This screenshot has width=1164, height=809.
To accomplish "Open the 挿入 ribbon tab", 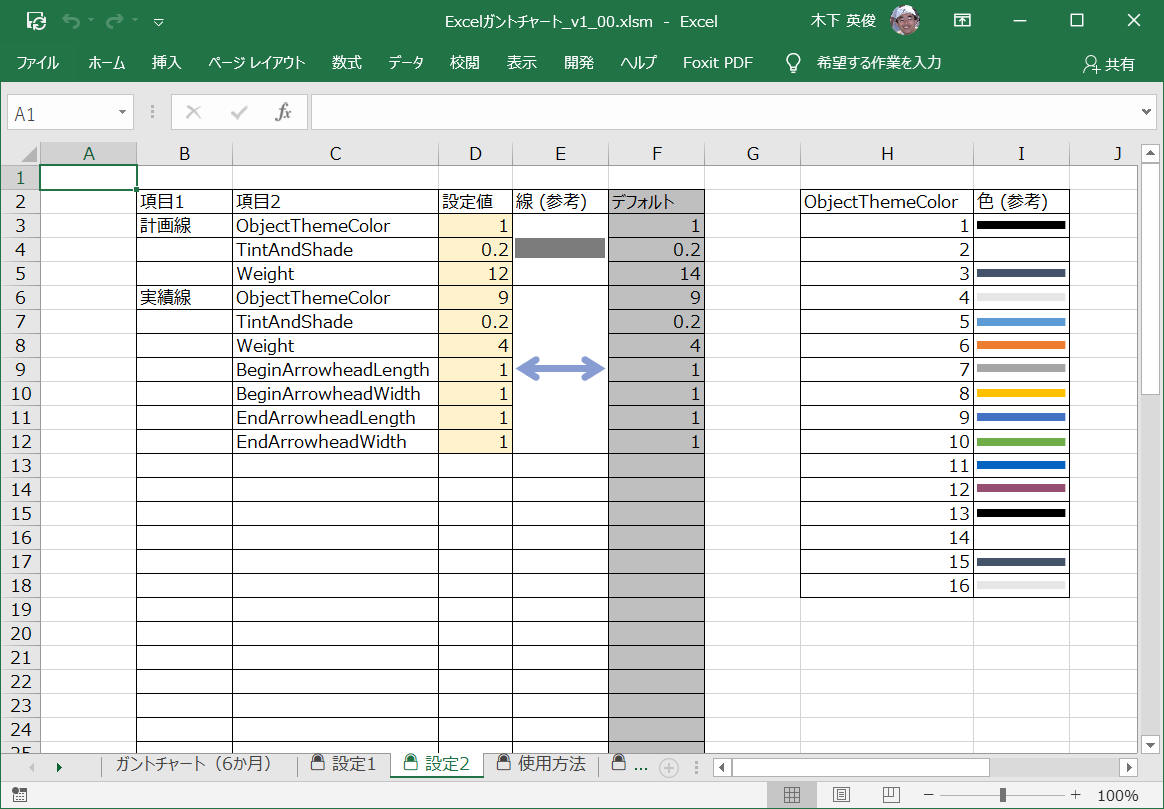I will pos(166,62).
